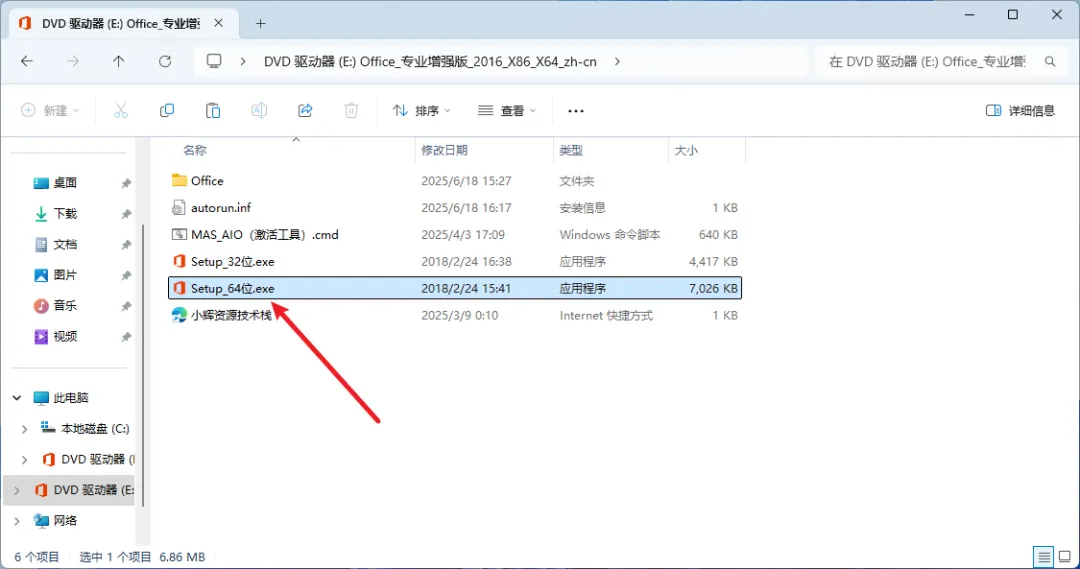Switch to details list view icon in status bar

1043,557
